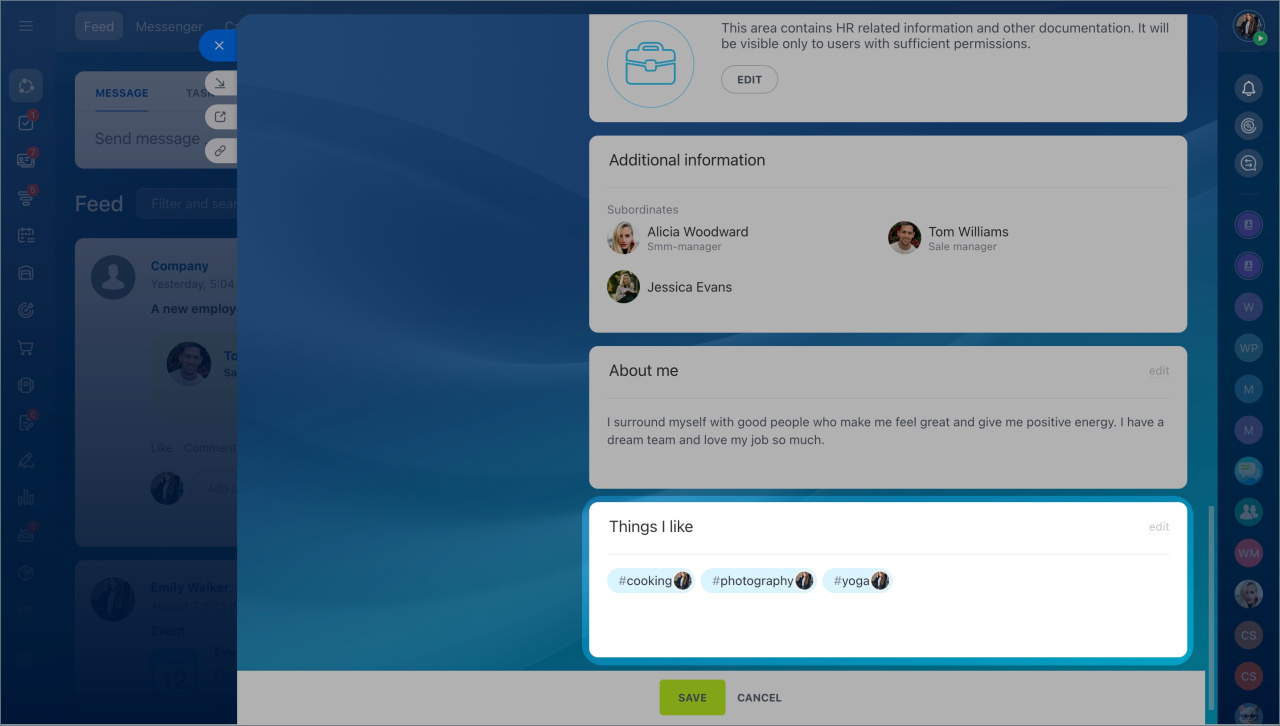The image size is (1280, 726).
Task: Click Alicia Woodward's avatar photo
Action: [x=623, y=238]
